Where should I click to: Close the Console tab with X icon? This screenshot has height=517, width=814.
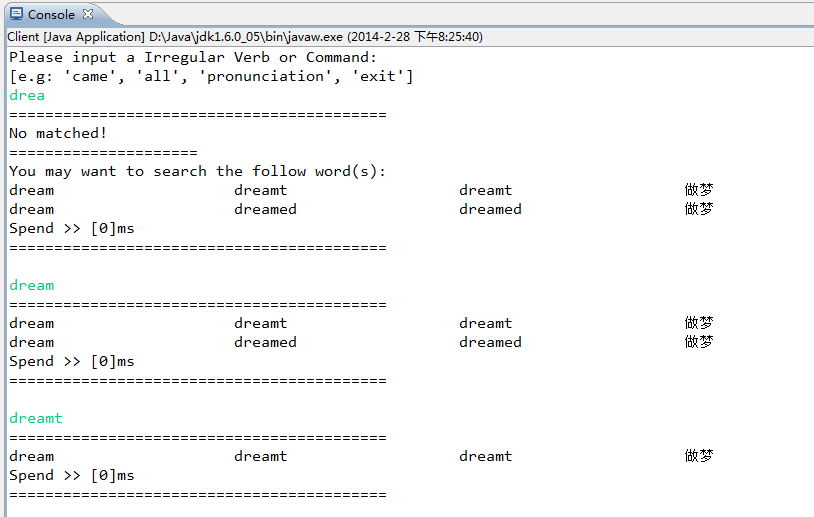pyautogui.click(x=88, y=14)
